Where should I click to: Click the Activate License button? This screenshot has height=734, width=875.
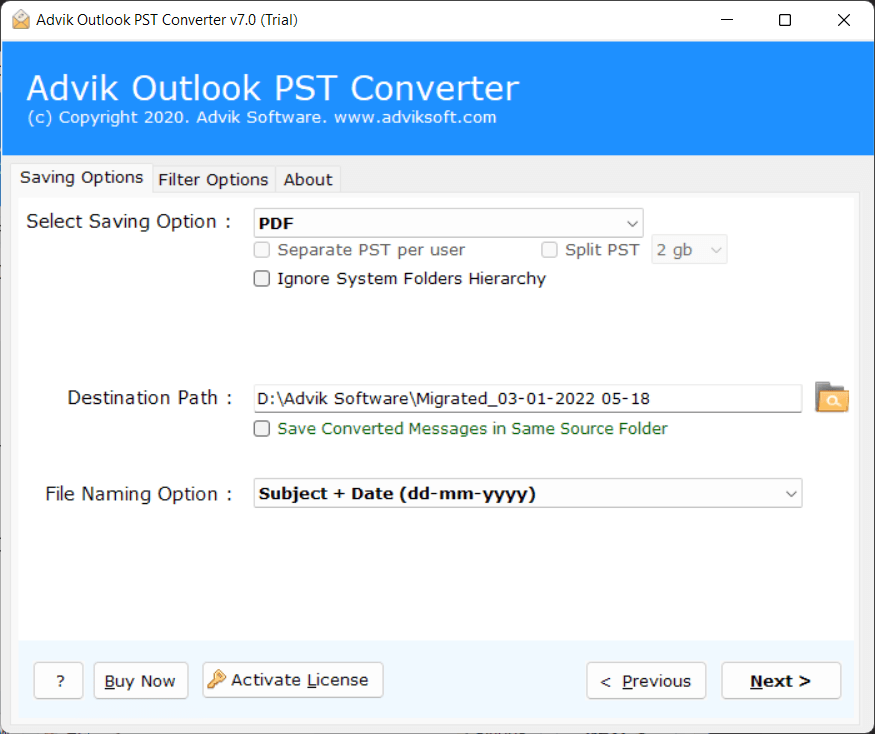point(292,679)
